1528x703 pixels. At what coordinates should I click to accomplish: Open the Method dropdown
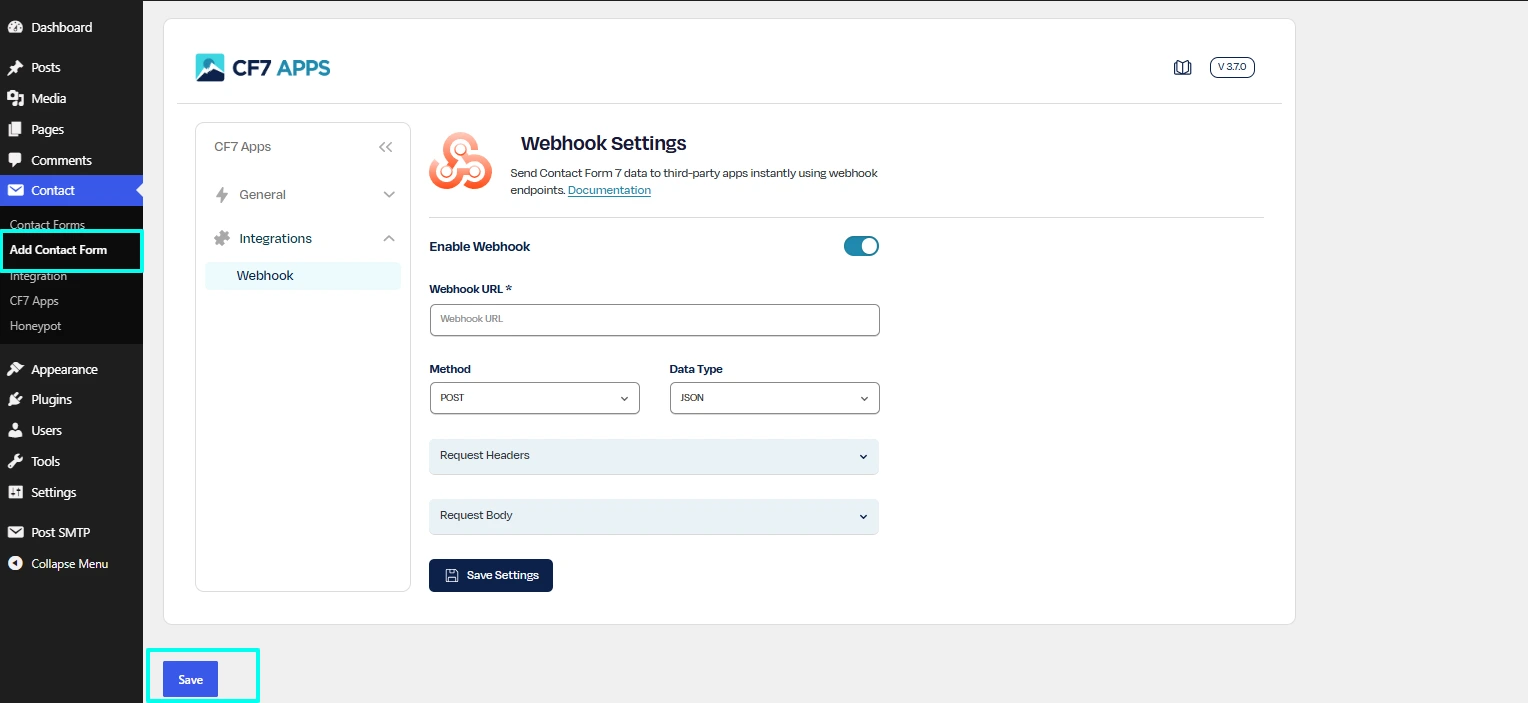534,398
